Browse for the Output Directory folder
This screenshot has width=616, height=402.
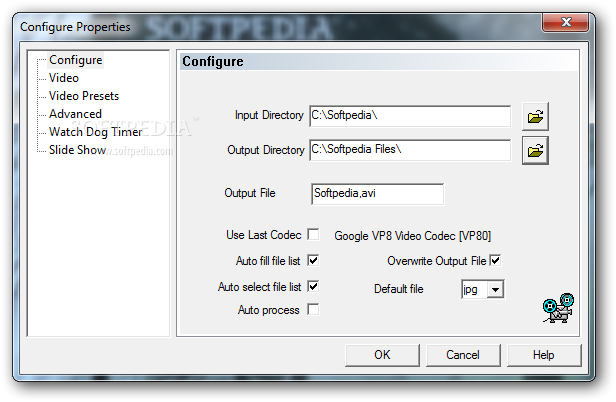(x=535, y=151)
